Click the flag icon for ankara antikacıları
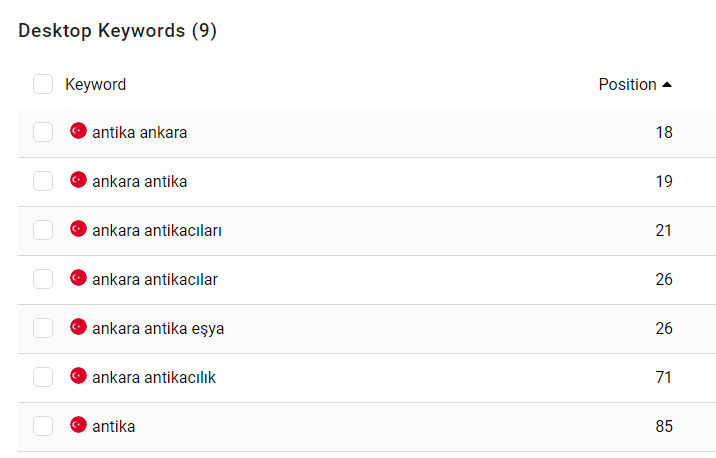Viewport: 716px width, 458px height. pos(78,229)
